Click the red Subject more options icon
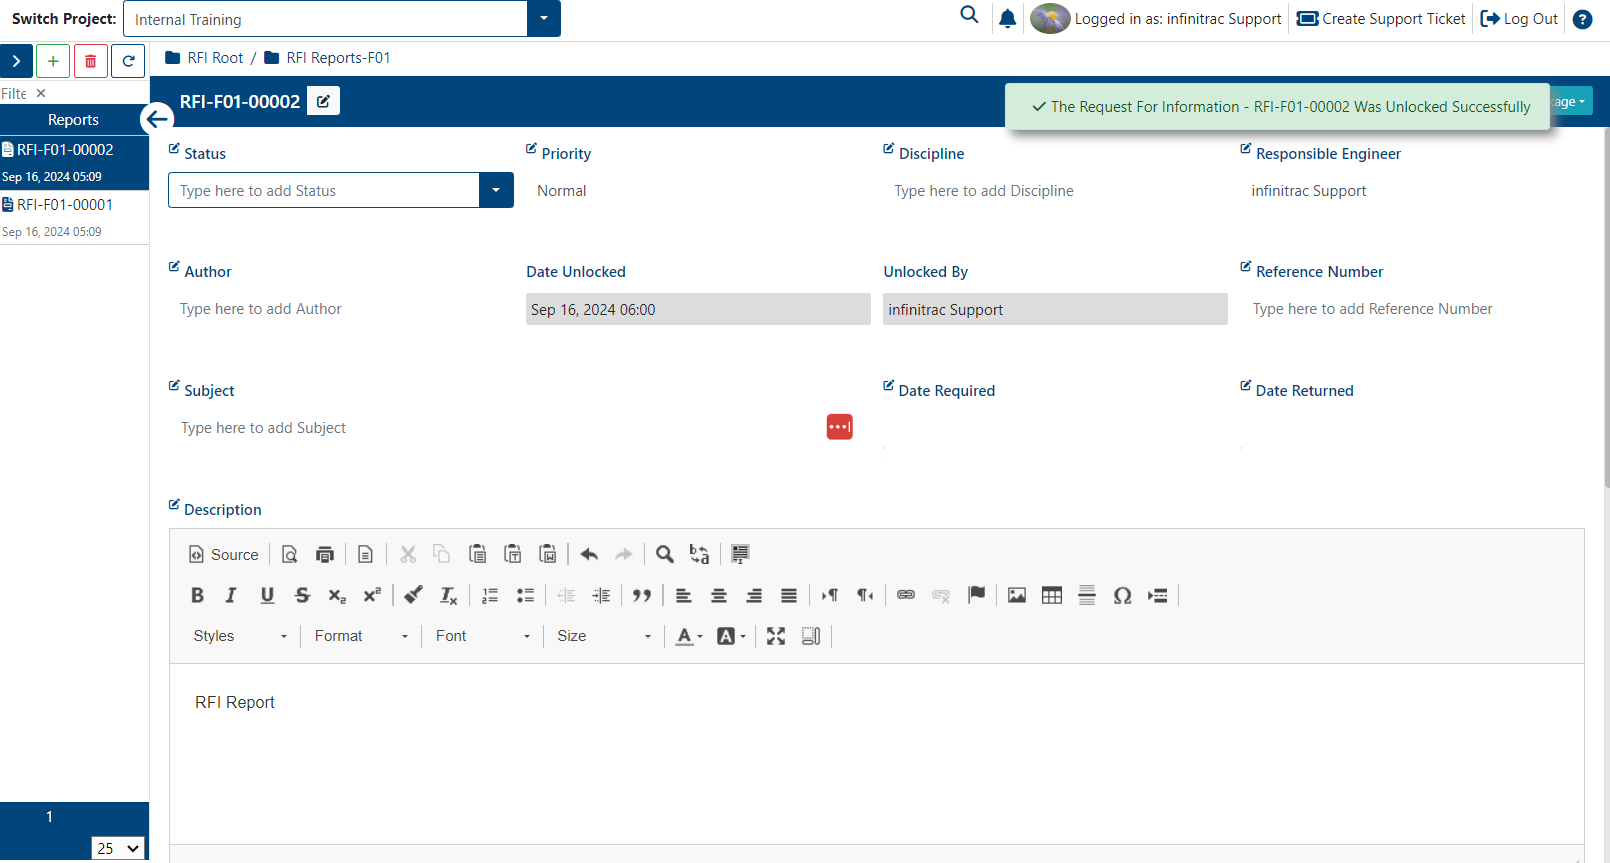The image size is (1610, 863). (840, 427)
